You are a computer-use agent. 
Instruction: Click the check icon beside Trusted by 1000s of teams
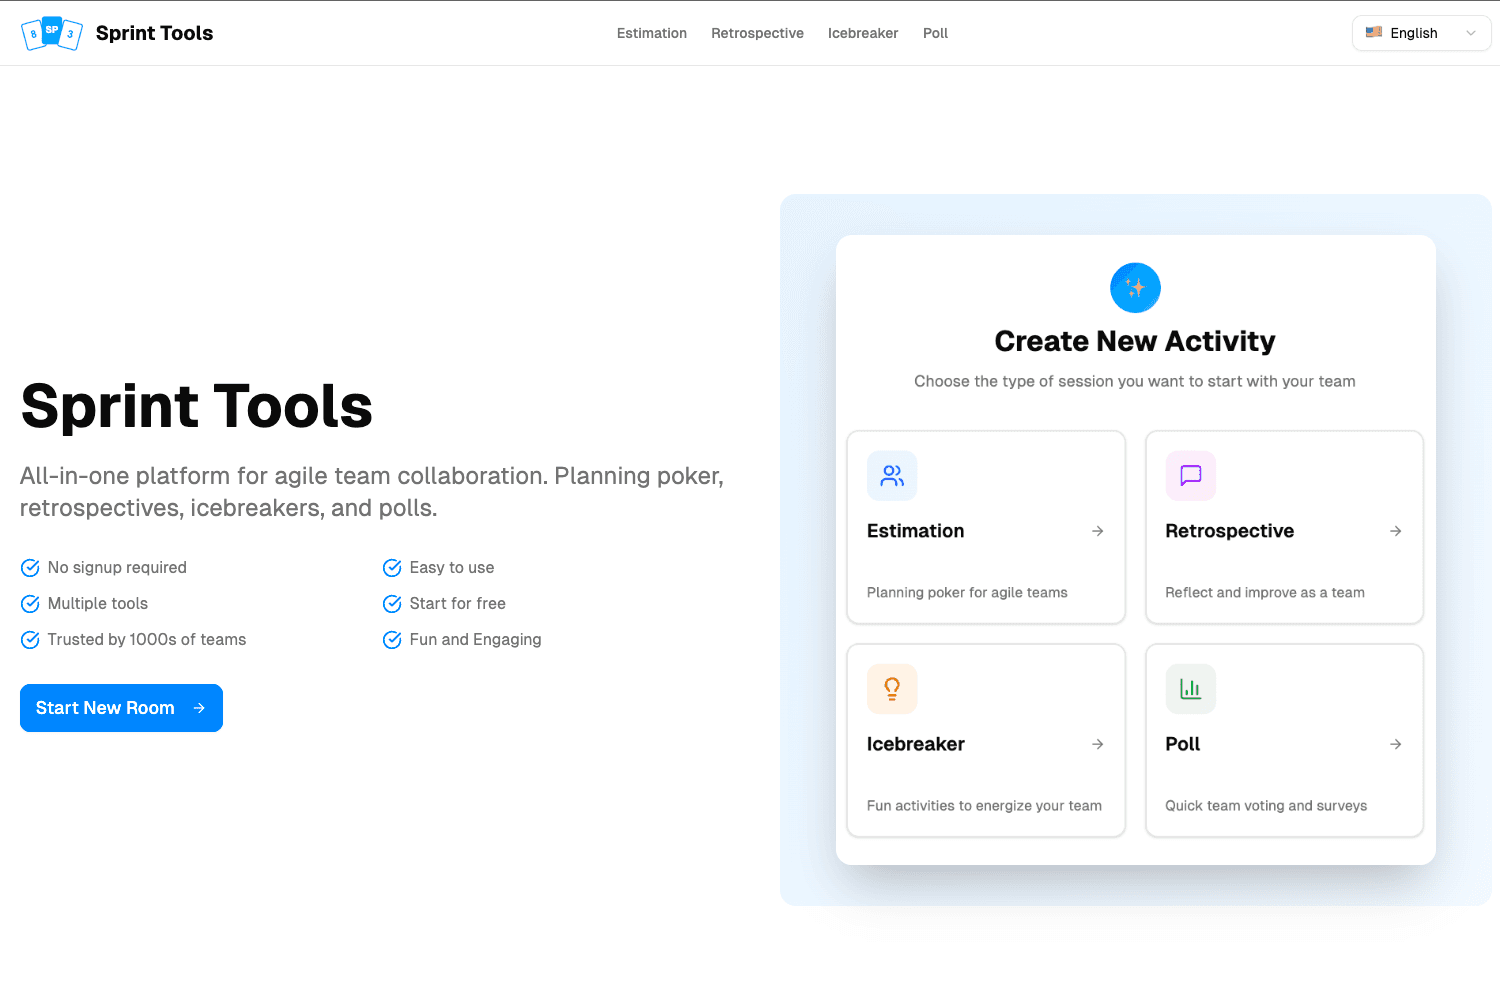[x=30, y=640]
